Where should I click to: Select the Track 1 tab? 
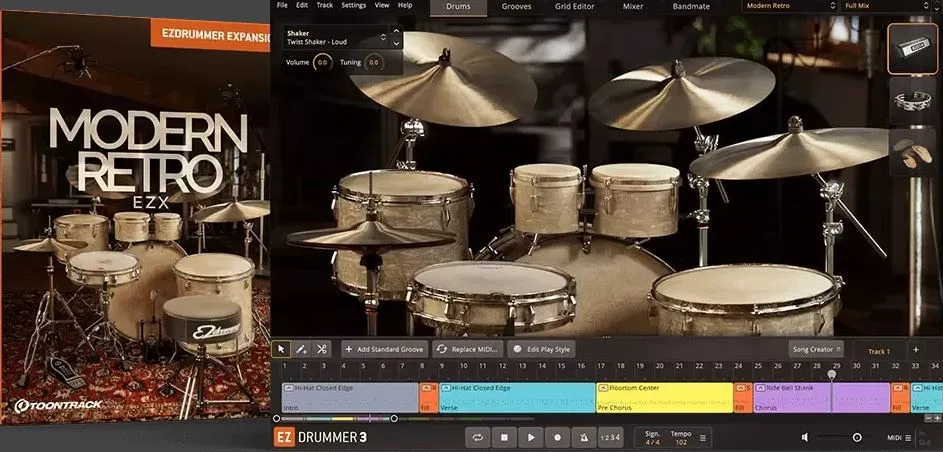pos(879,351)
